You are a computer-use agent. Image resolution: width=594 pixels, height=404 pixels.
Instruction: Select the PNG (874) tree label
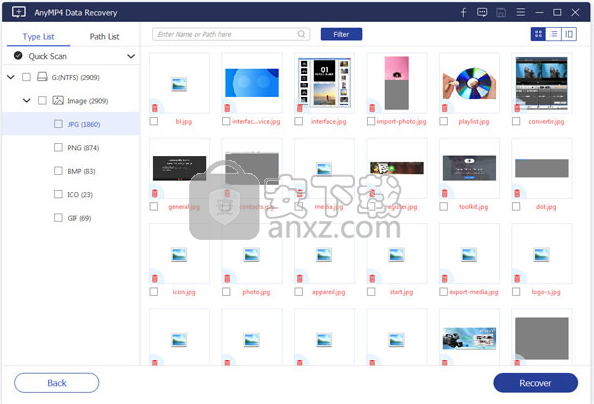[83, 148]
